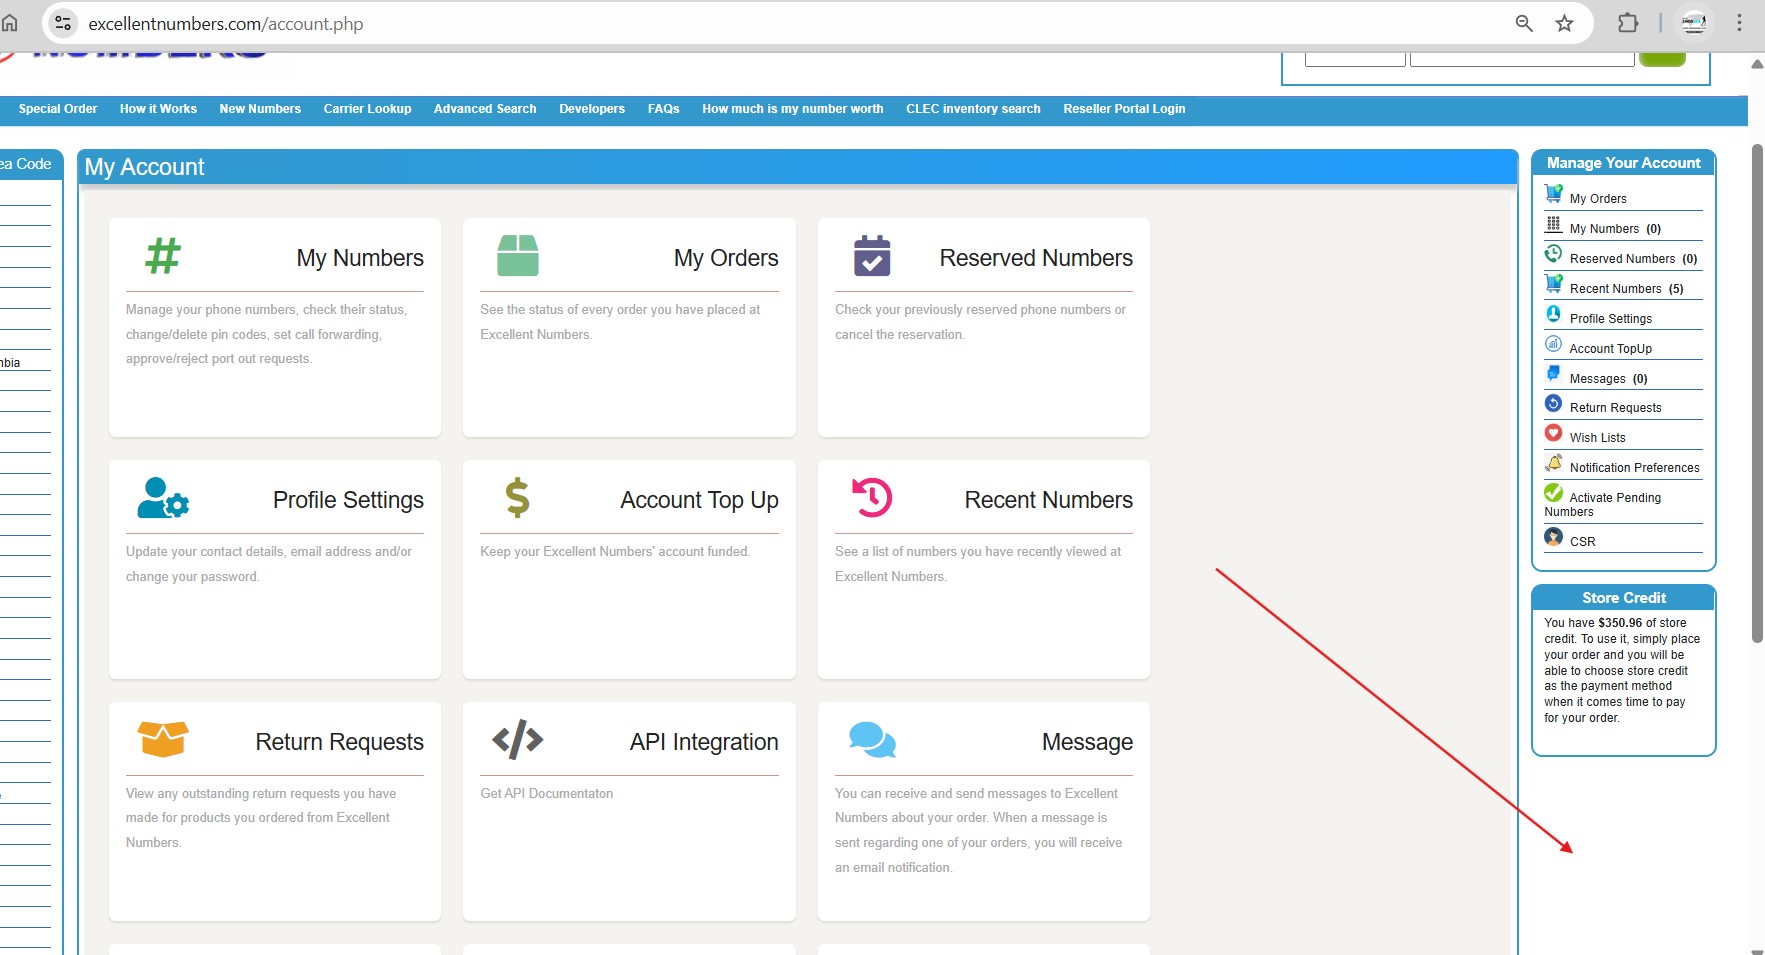The height and width of the screenshot is (955, 1765).
Task: Click the person icon beside sidebar Profile Settings
Action: [1553, 314]
